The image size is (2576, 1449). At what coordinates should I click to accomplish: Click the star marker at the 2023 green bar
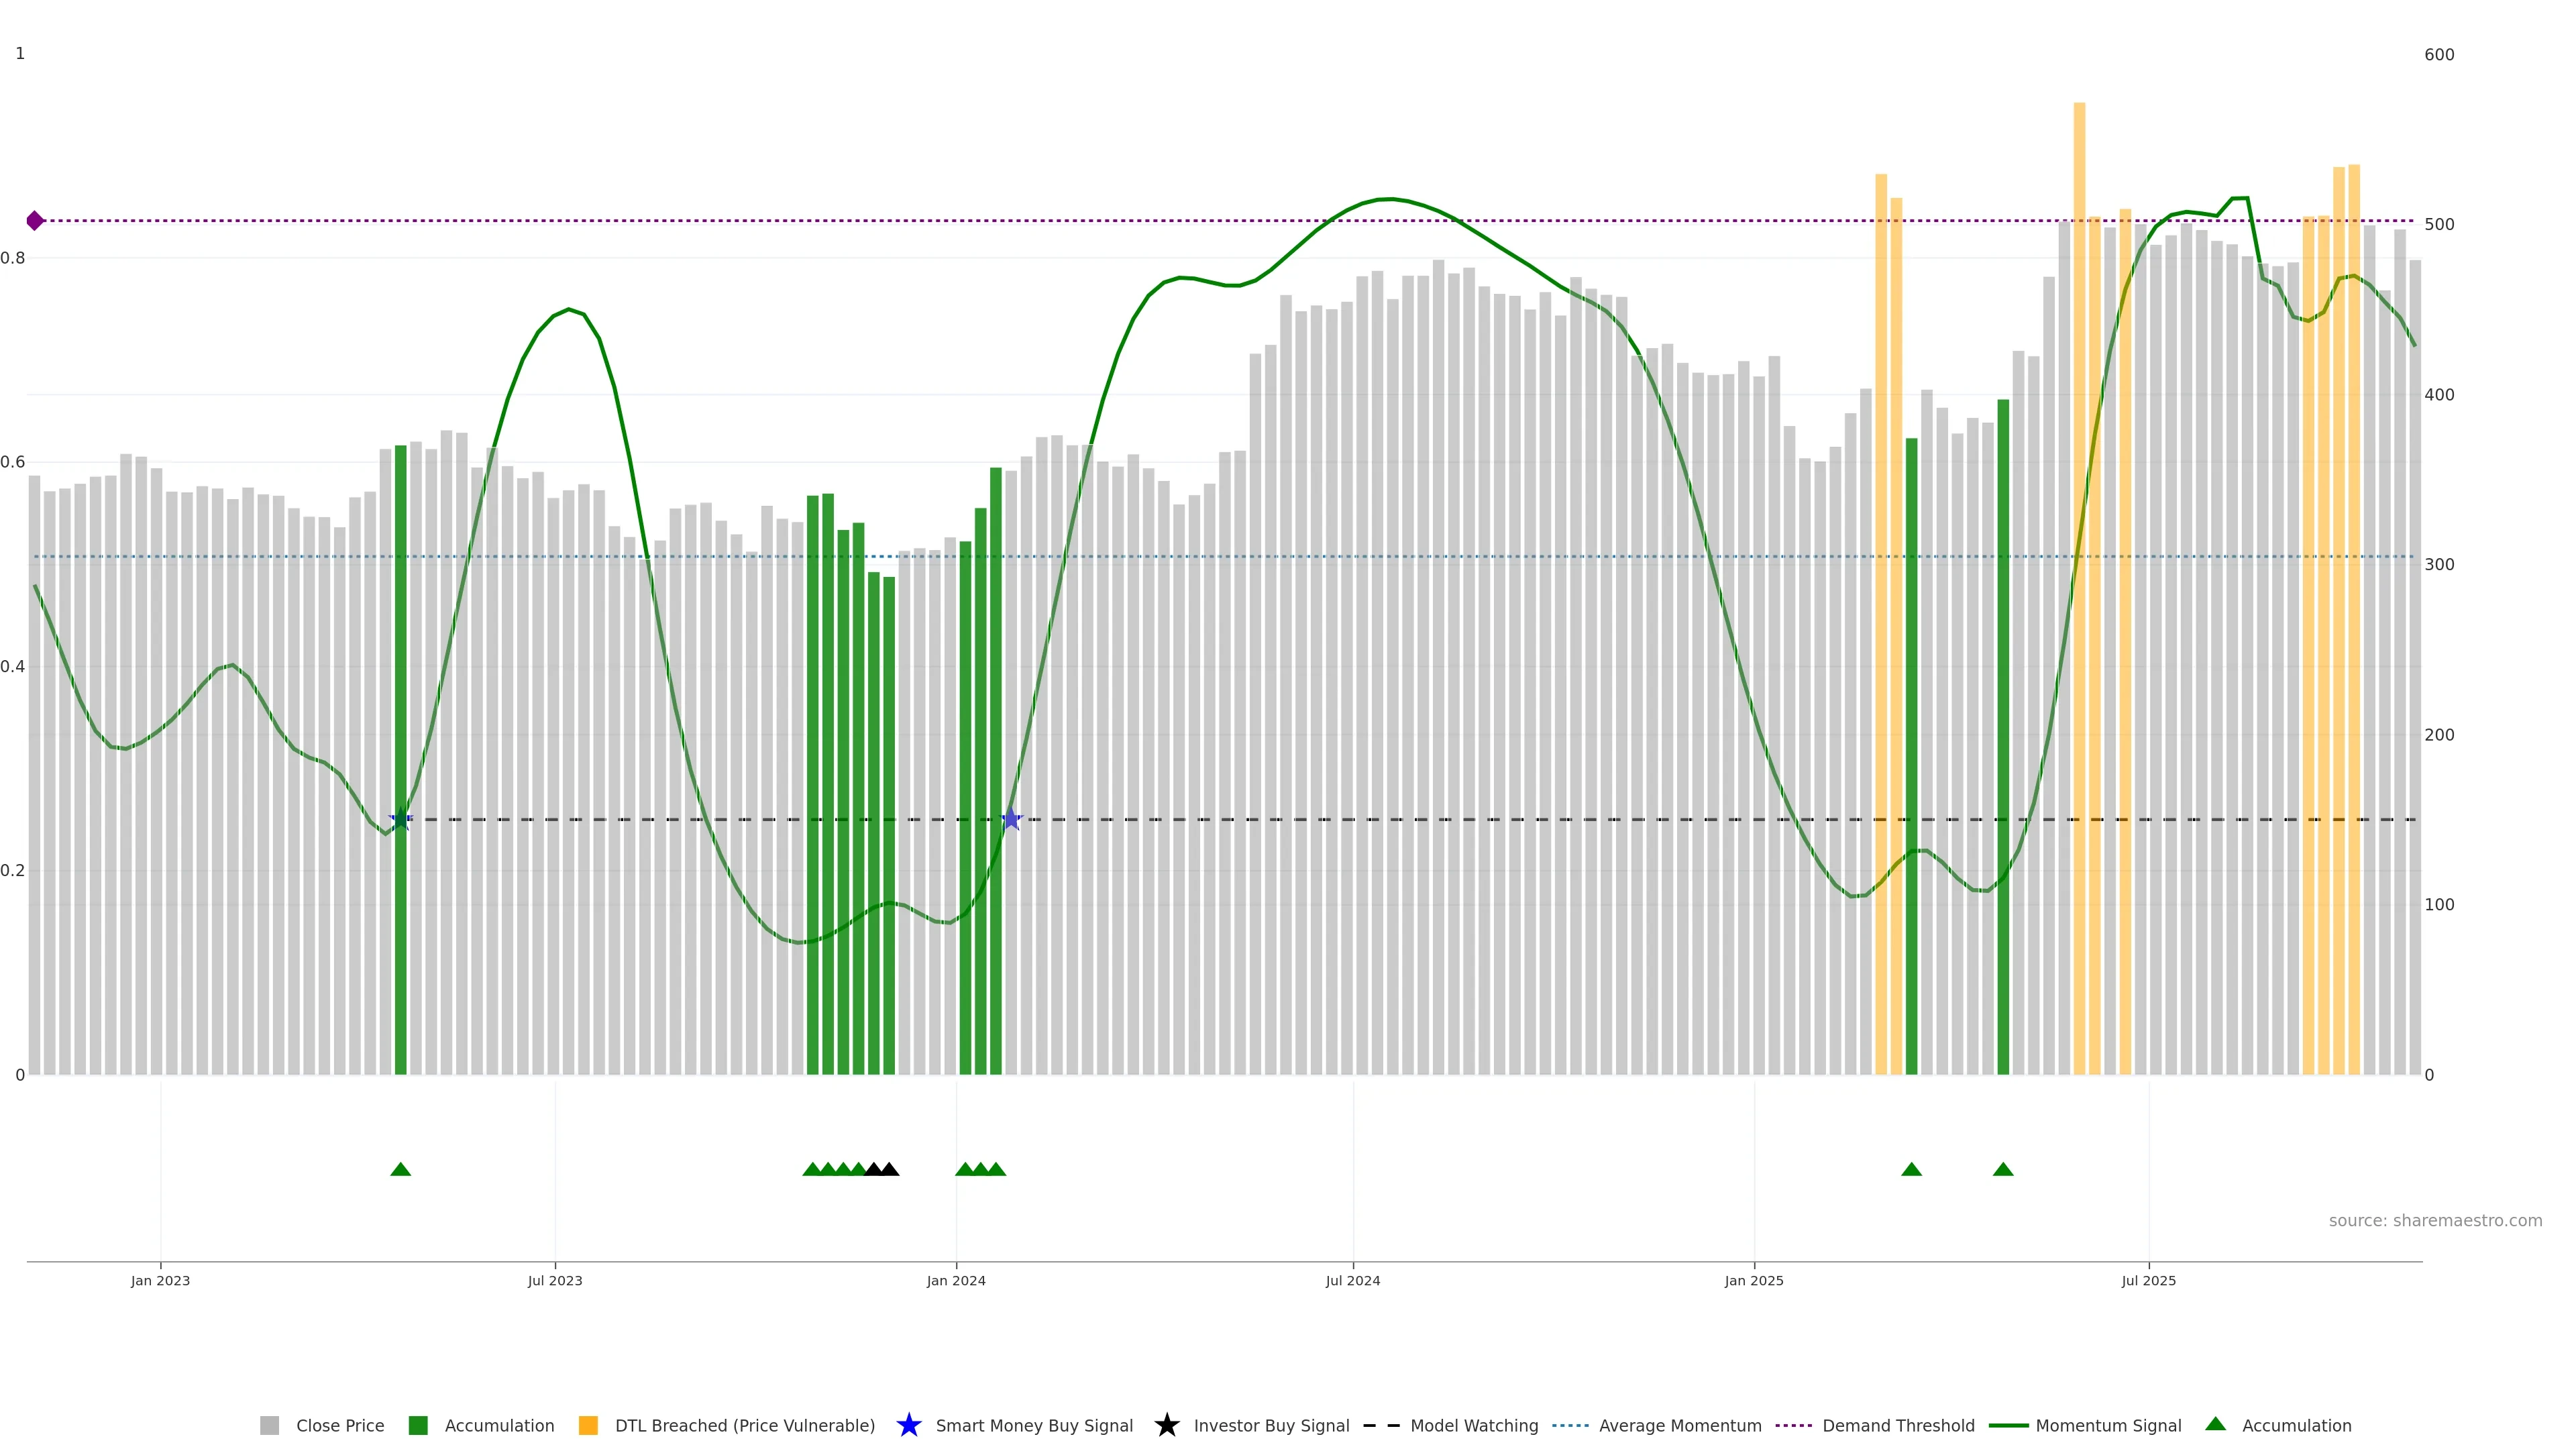400,819
